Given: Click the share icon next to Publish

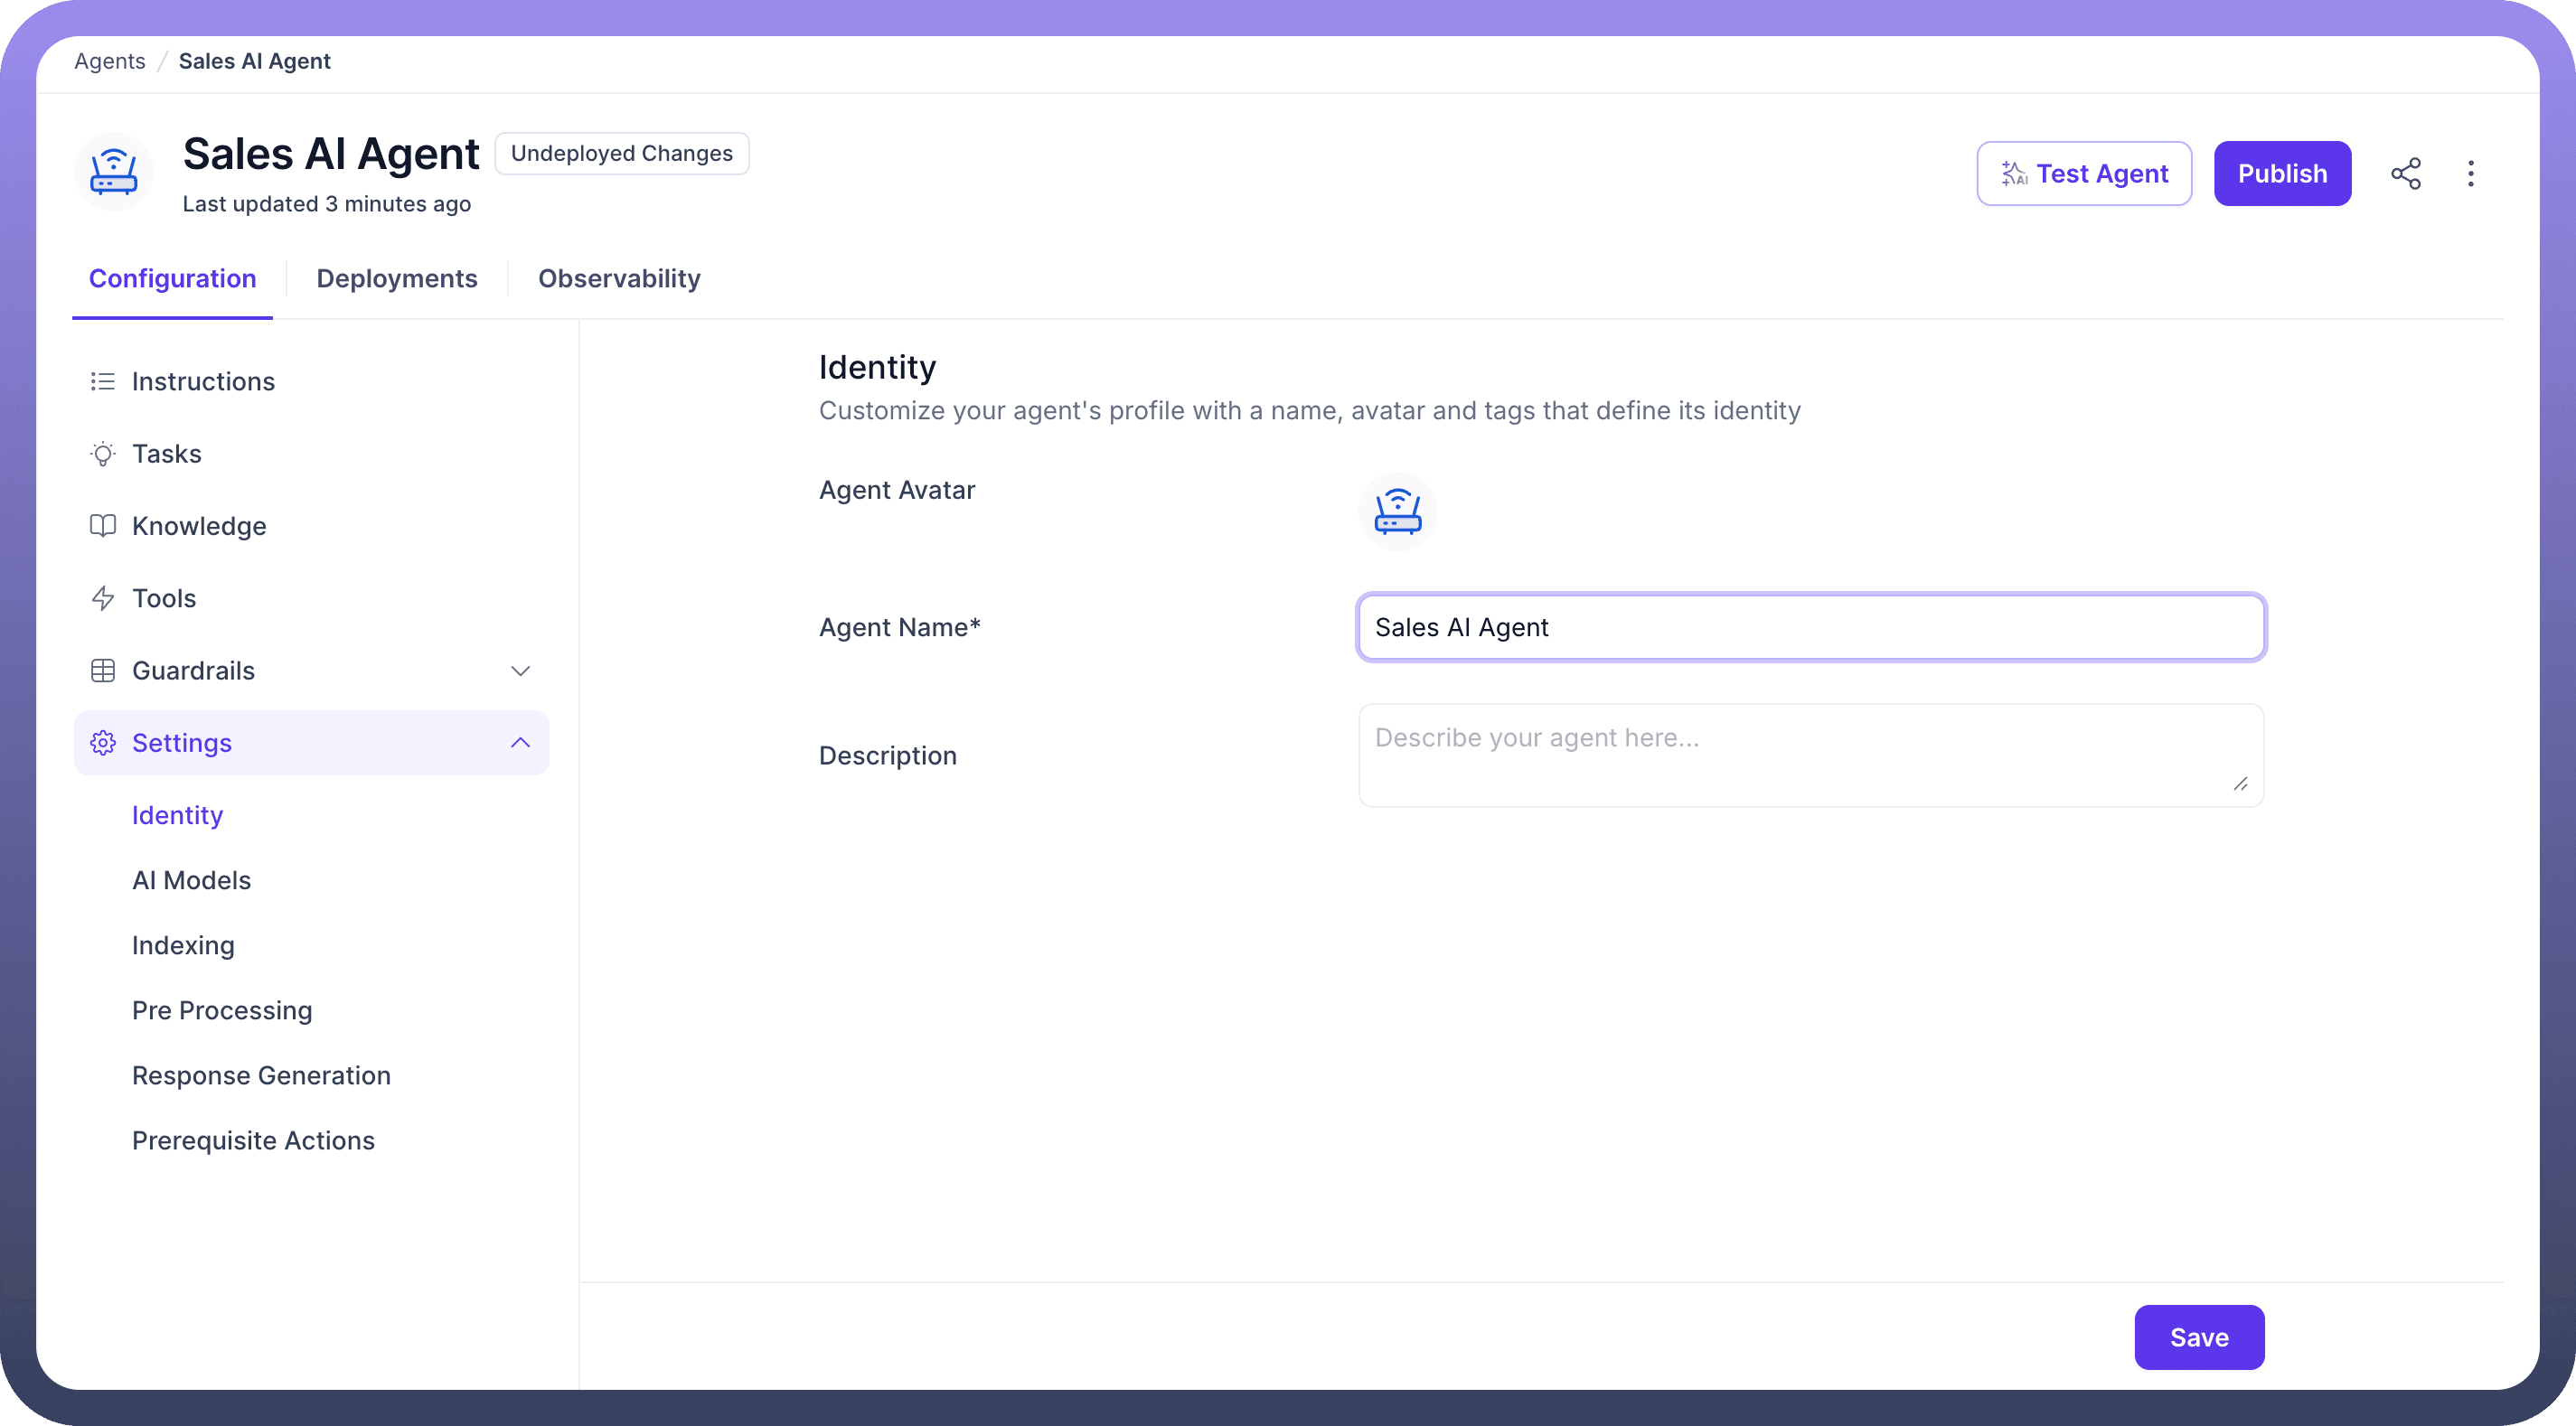Looking at the screenshot, I should tap(2405, 173).
